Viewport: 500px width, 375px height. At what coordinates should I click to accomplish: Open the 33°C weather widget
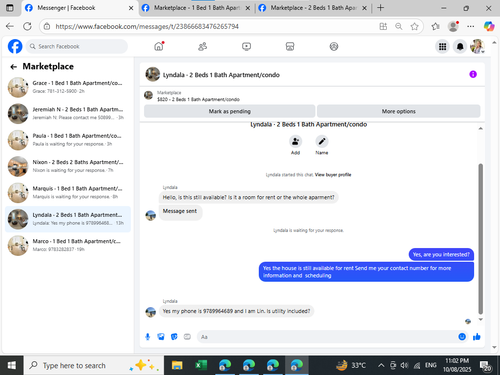tap(351, 365)
